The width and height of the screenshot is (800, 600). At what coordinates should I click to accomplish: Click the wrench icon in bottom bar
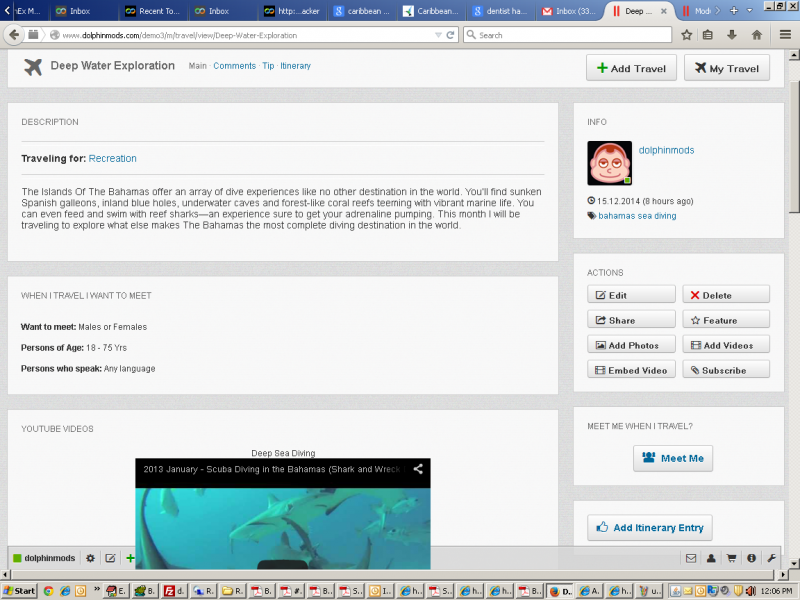click(x=771, y=558)
